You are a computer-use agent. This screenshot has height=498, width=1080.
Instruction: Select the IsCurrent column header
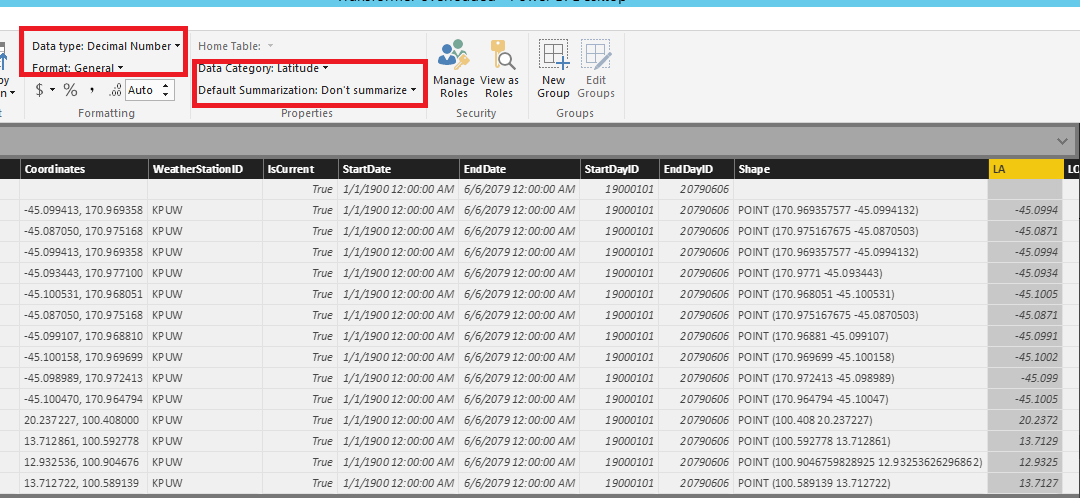click(x=300, y=169)
